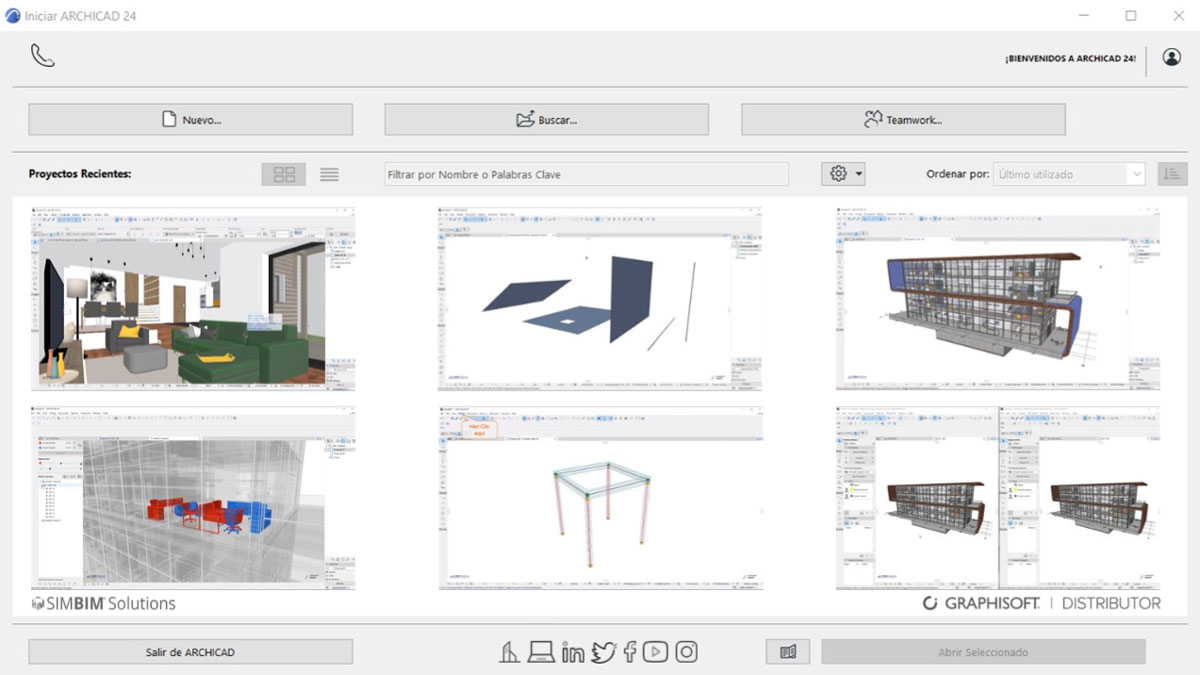Image resolution: width=1200 pixels, height=675 pixels.
Task: Select the project with floating slab shapes
Action: coord(600,298)
